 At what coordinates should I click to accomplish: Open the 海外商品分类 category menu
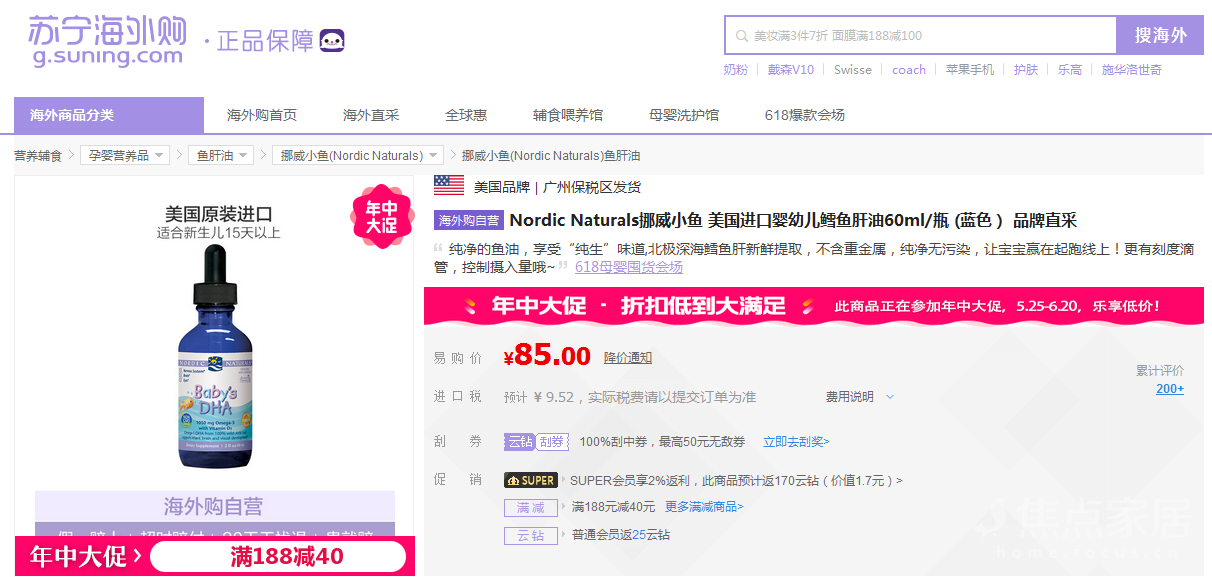tap(109, 115)
